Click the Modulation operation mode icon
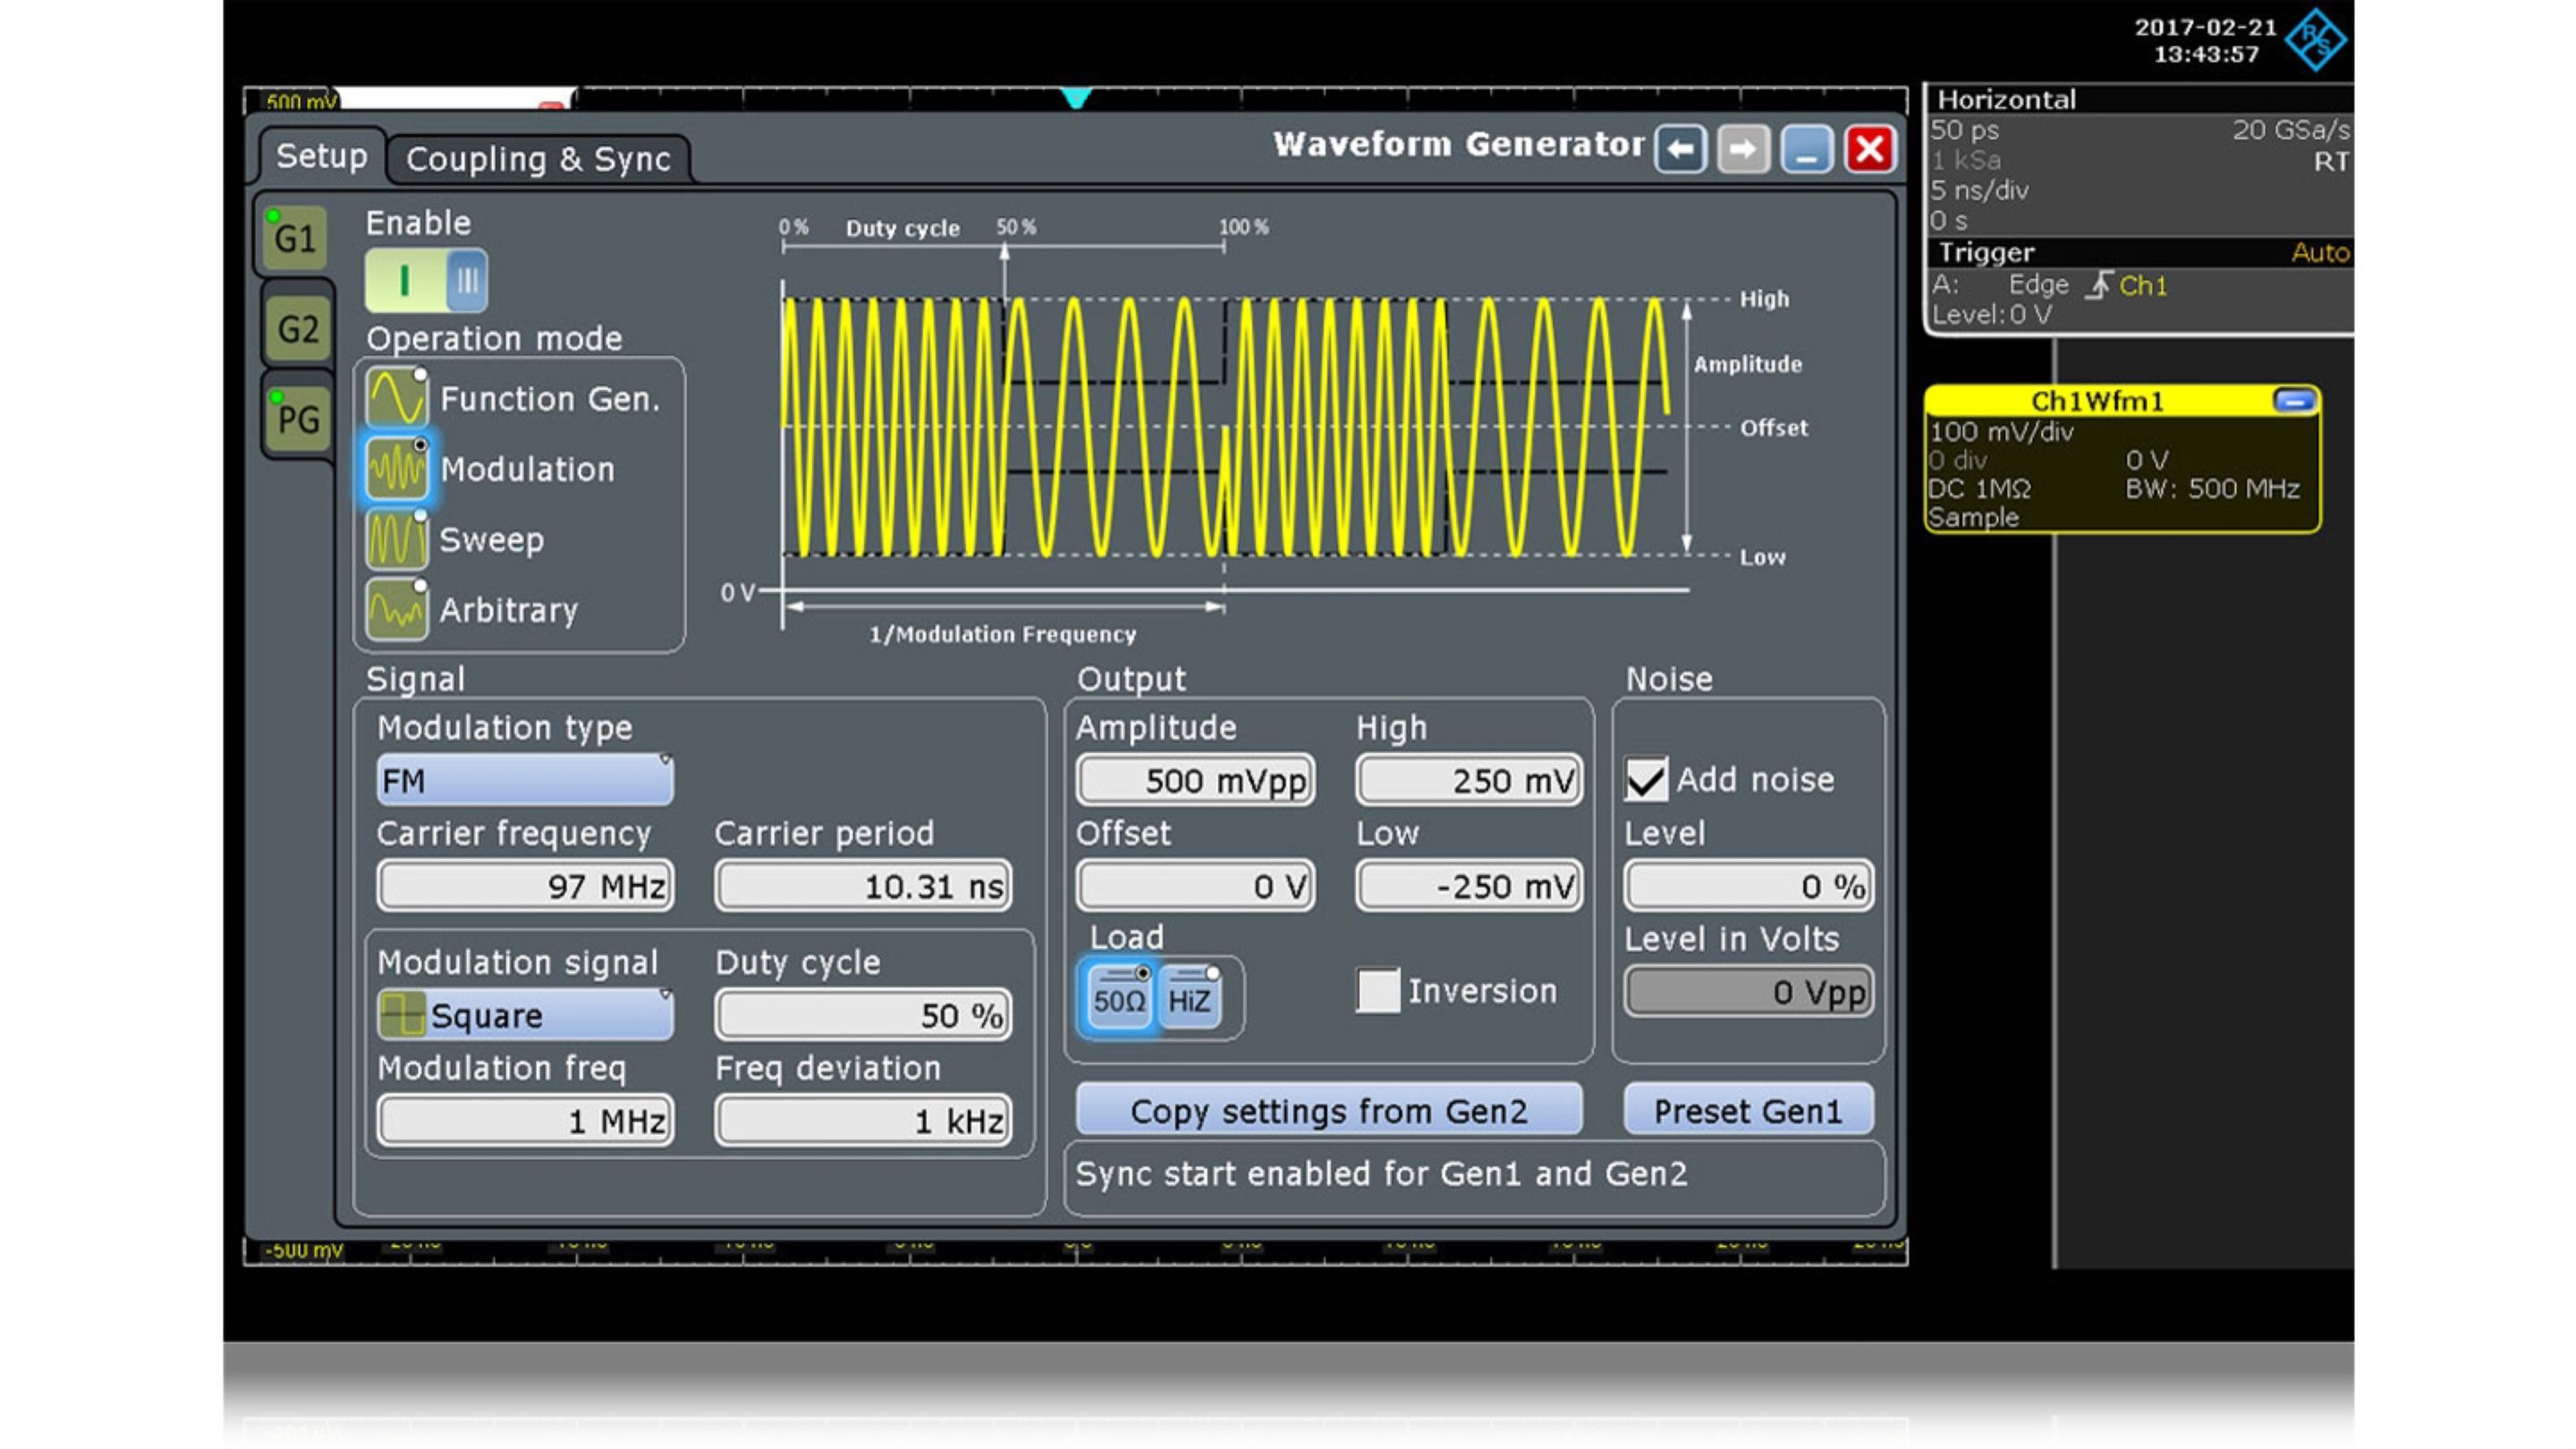Viewport: 2576px width, 1449px height. pos(397,468)
